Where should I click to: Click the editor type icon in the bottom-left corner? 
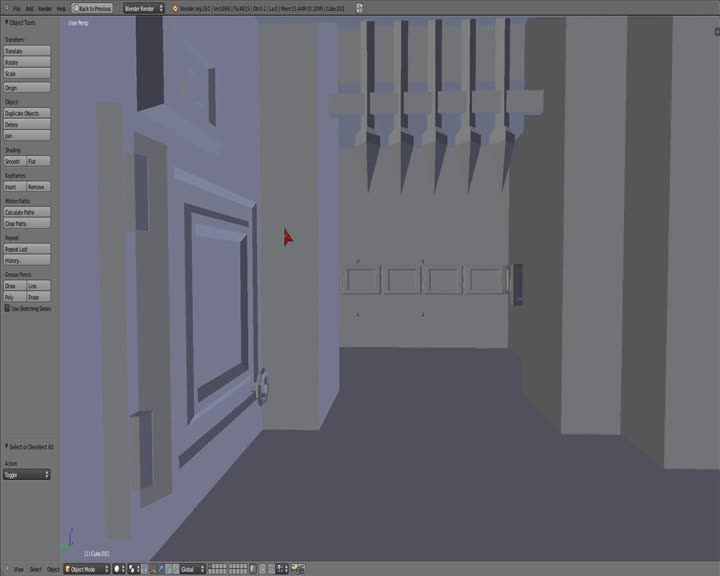5,569
